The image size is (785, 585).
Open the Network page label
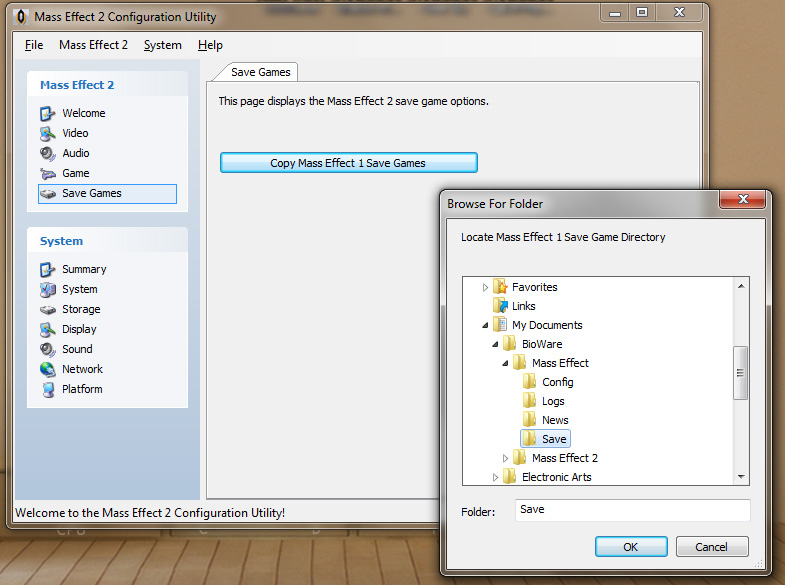tap(82, 369)
